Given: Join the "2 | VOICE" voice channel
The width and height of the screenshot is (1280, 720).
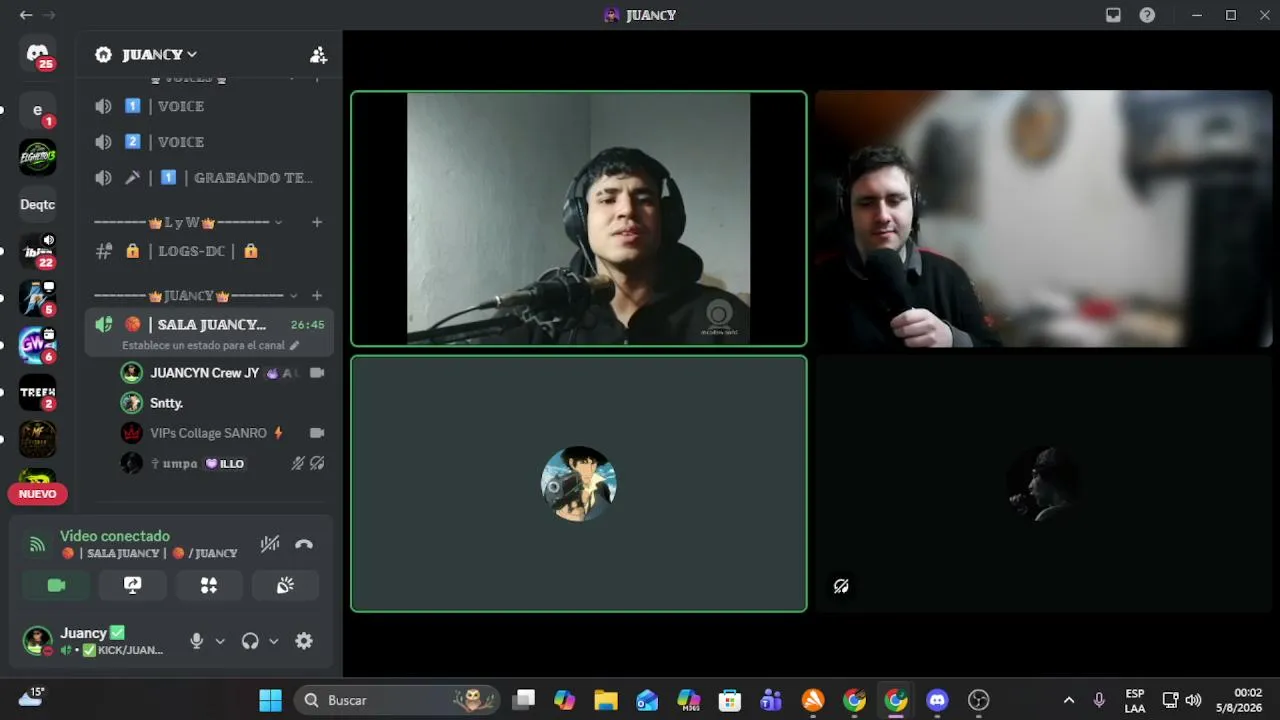Looking at the screenshot, I should 209,142.
